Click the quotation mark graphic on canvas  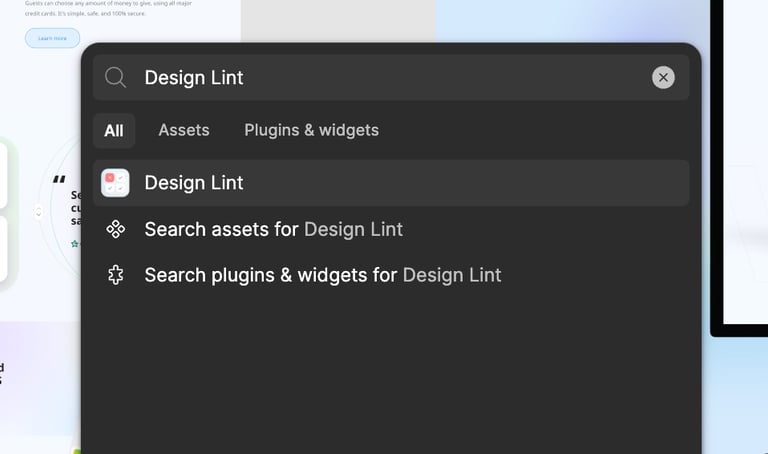pos(59,179)
